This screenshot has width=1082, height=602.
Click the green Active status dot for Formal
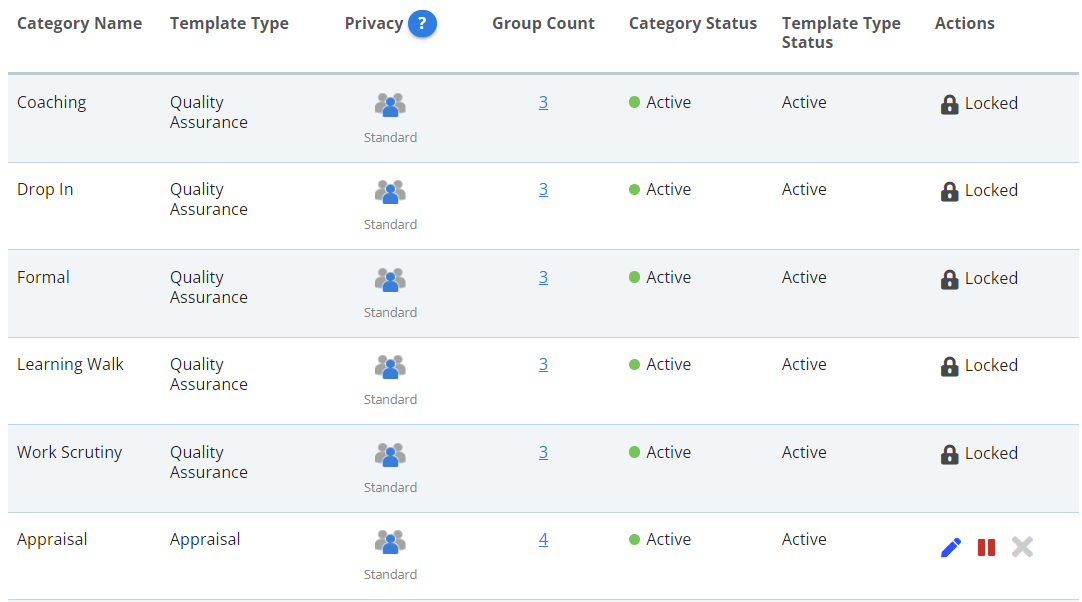[x=634, y=277]
